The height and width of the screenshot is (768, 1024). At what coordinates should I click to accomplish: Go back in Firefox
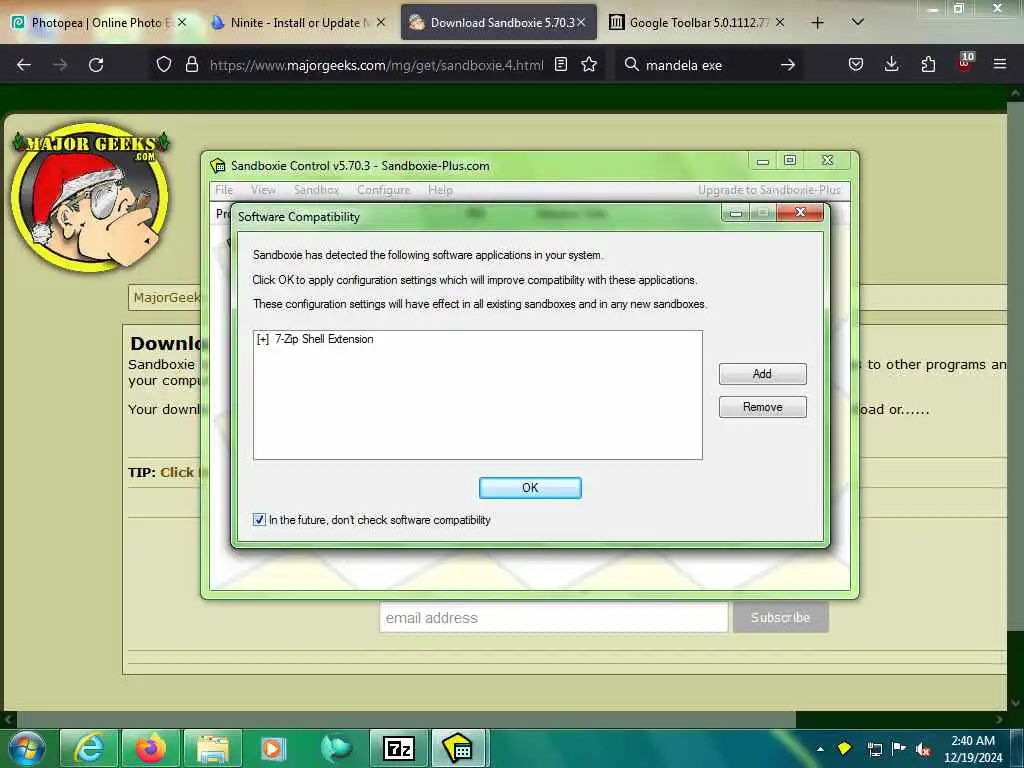(x=24, y=65)
